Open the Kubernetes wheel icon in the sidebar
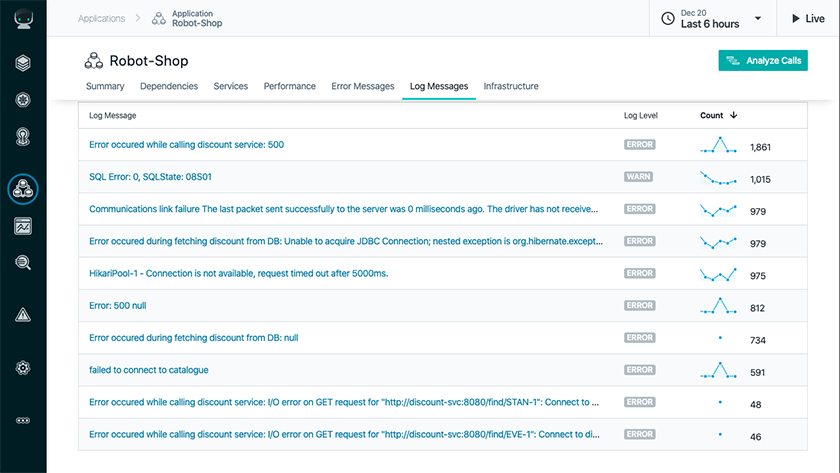840x473 pixels. click(x=23, y=100)
